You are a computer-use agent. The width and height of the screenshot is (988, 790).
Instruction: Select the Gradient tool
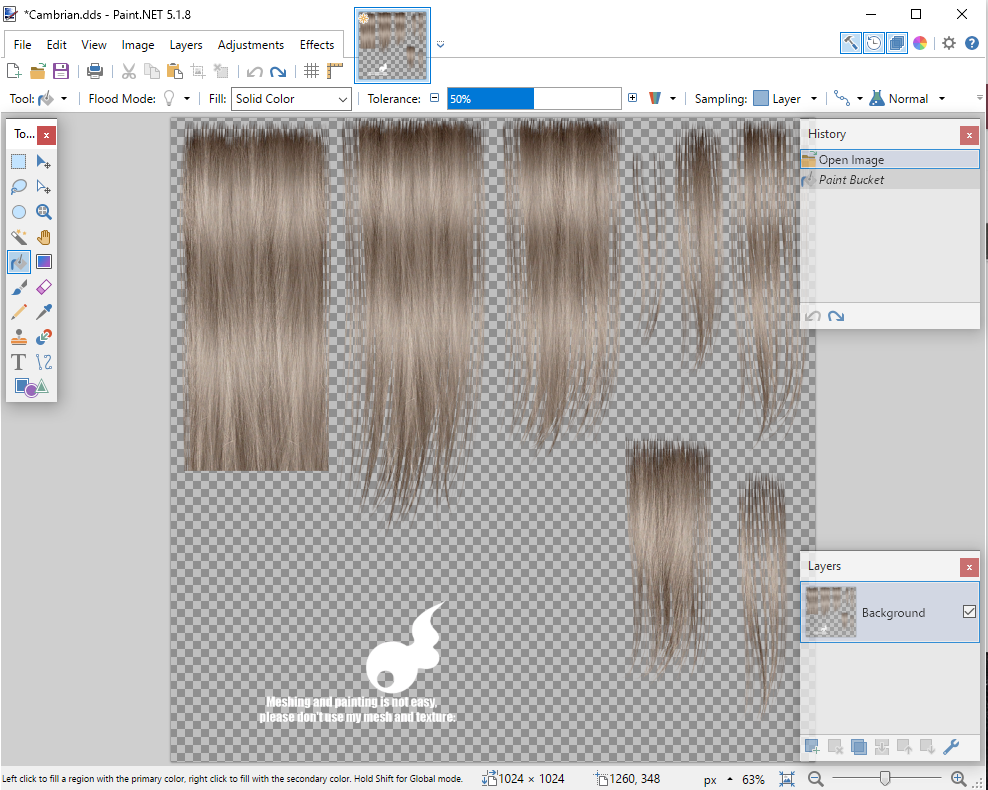click(43, 262)
